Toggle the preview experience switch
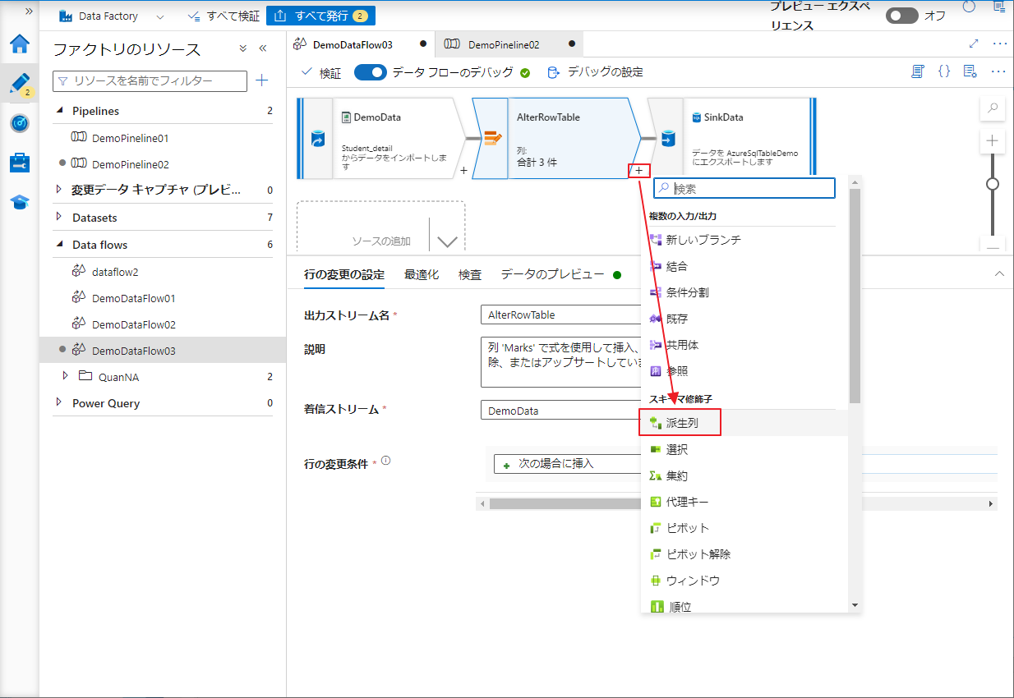Viewport: 1014px width, 698px height. coord(901,16)
